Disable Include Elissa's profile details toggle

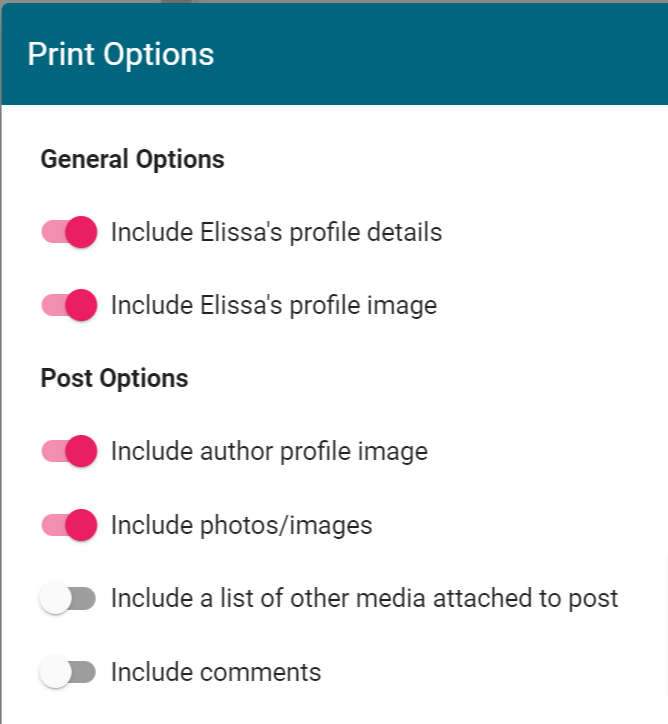[69, 232]
